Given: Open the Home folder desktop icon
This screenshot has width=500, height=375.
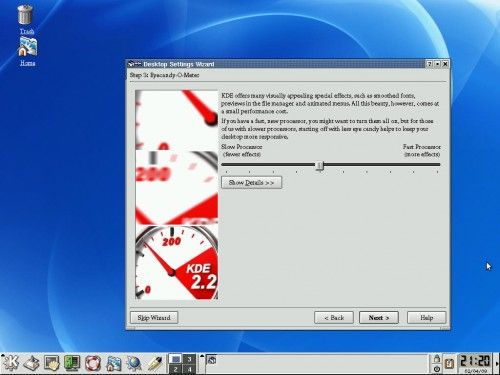Looking at the screenshot, I should click(x=28, y=47).
